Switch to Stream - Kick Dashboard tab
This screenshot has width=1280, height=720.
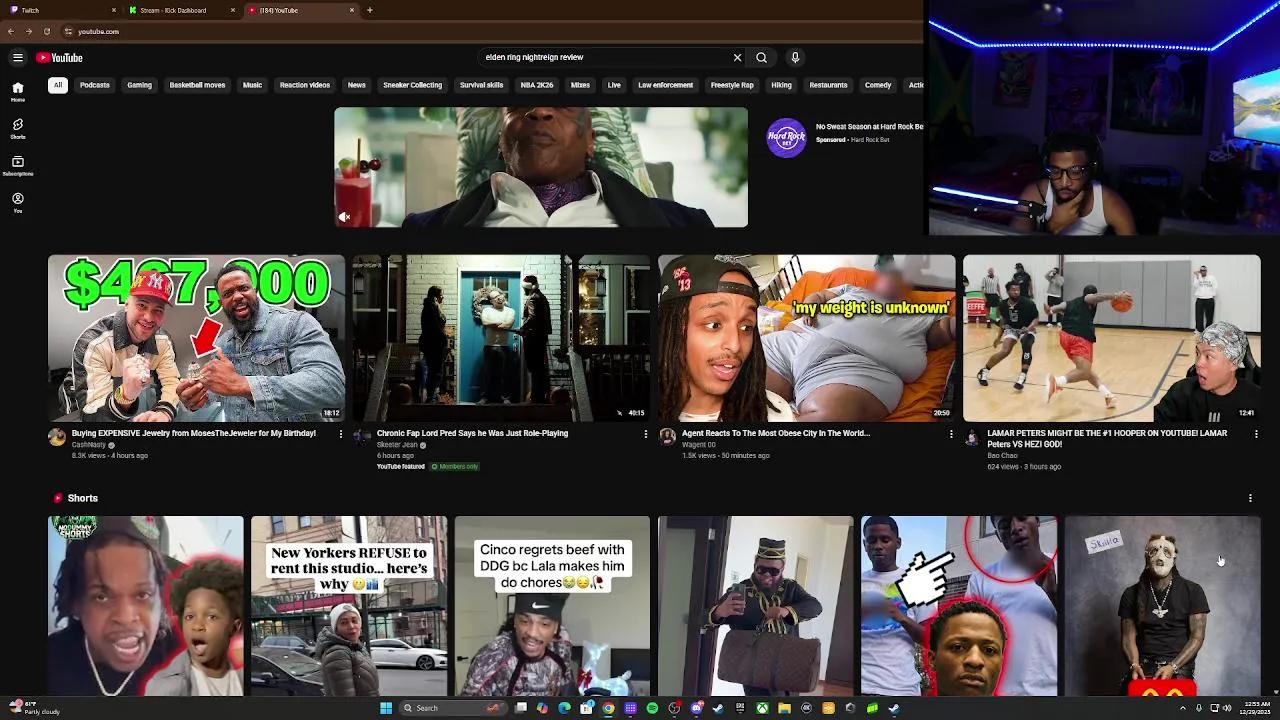178,10
